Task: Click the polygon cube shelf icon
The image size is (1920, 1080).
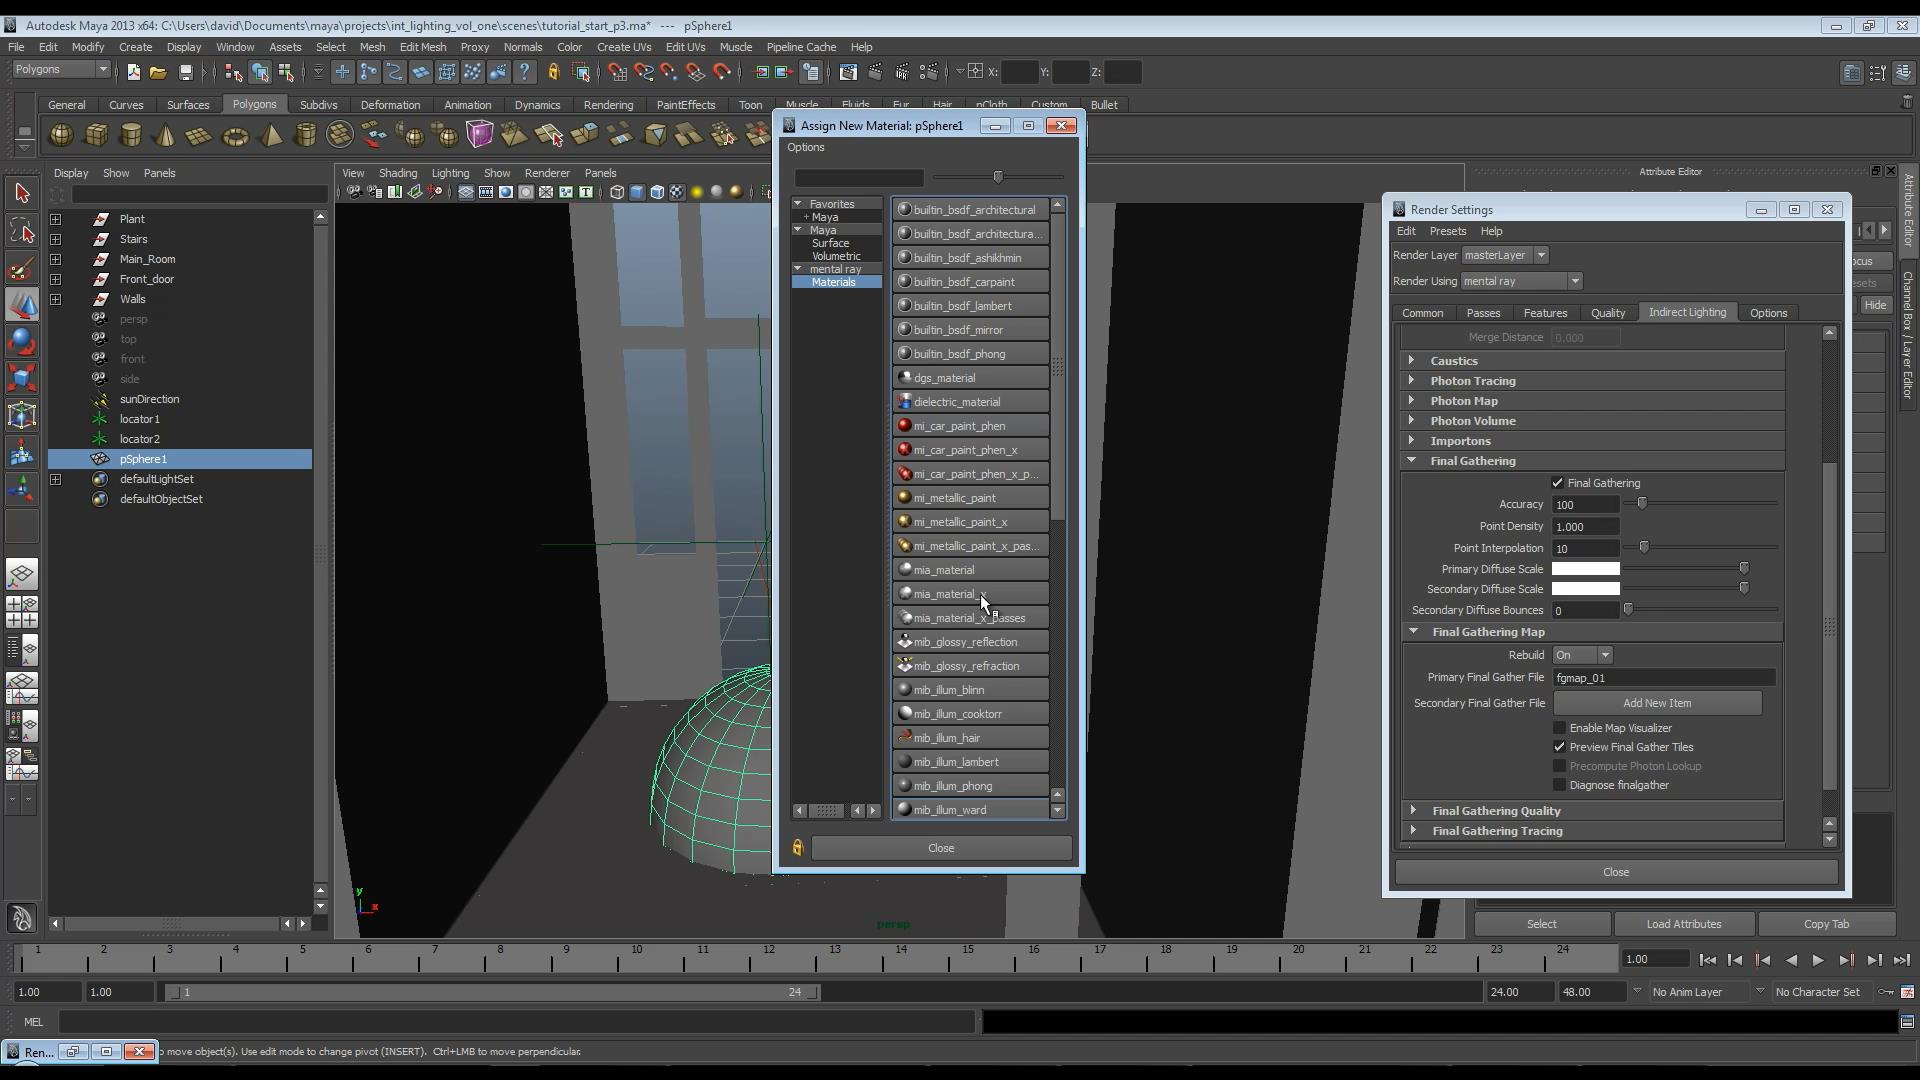Action: (96, 135)
